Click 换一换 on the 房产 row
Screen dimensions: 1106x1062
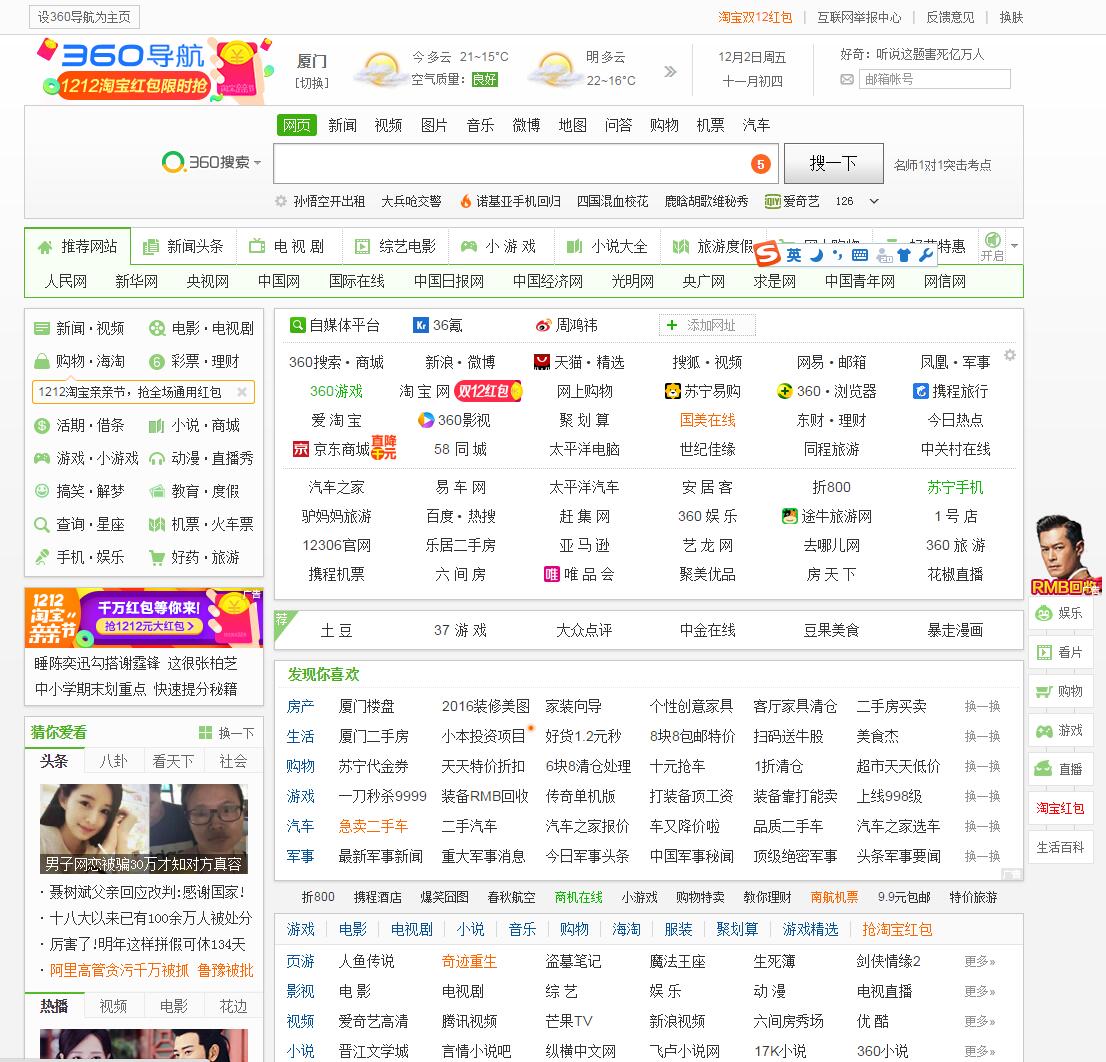983,706
